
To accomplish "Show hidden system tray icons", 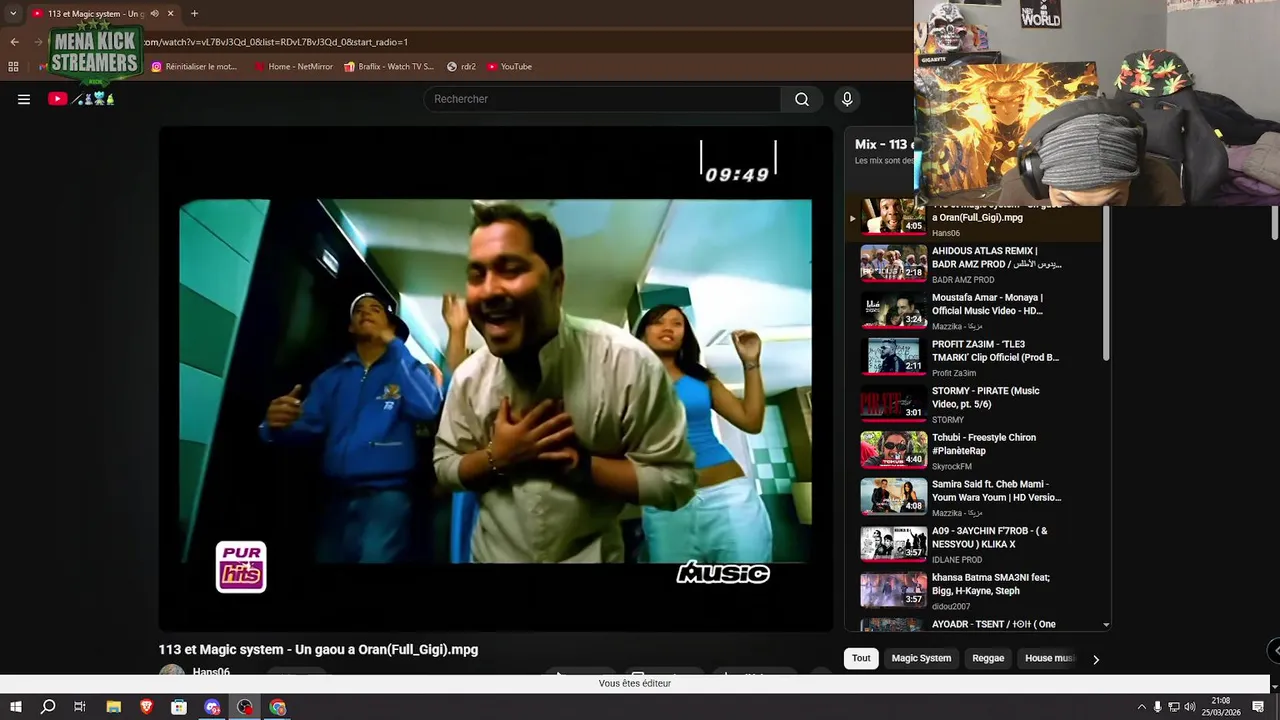I will (x=1142, y=707).
